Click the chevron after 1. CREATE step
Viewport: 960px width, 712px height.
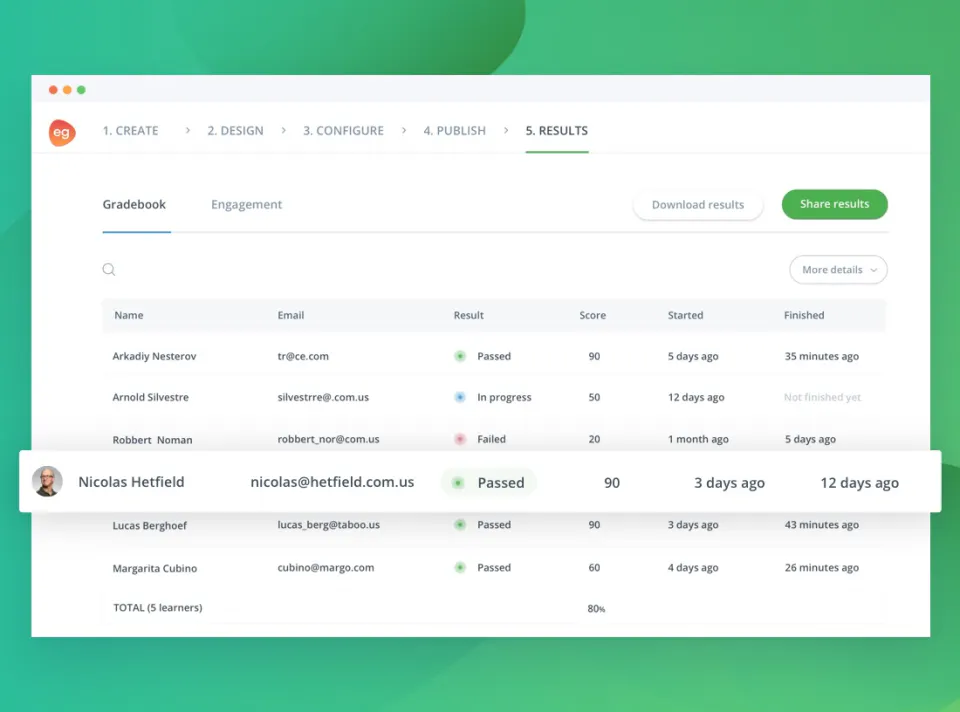click(188, 130)
